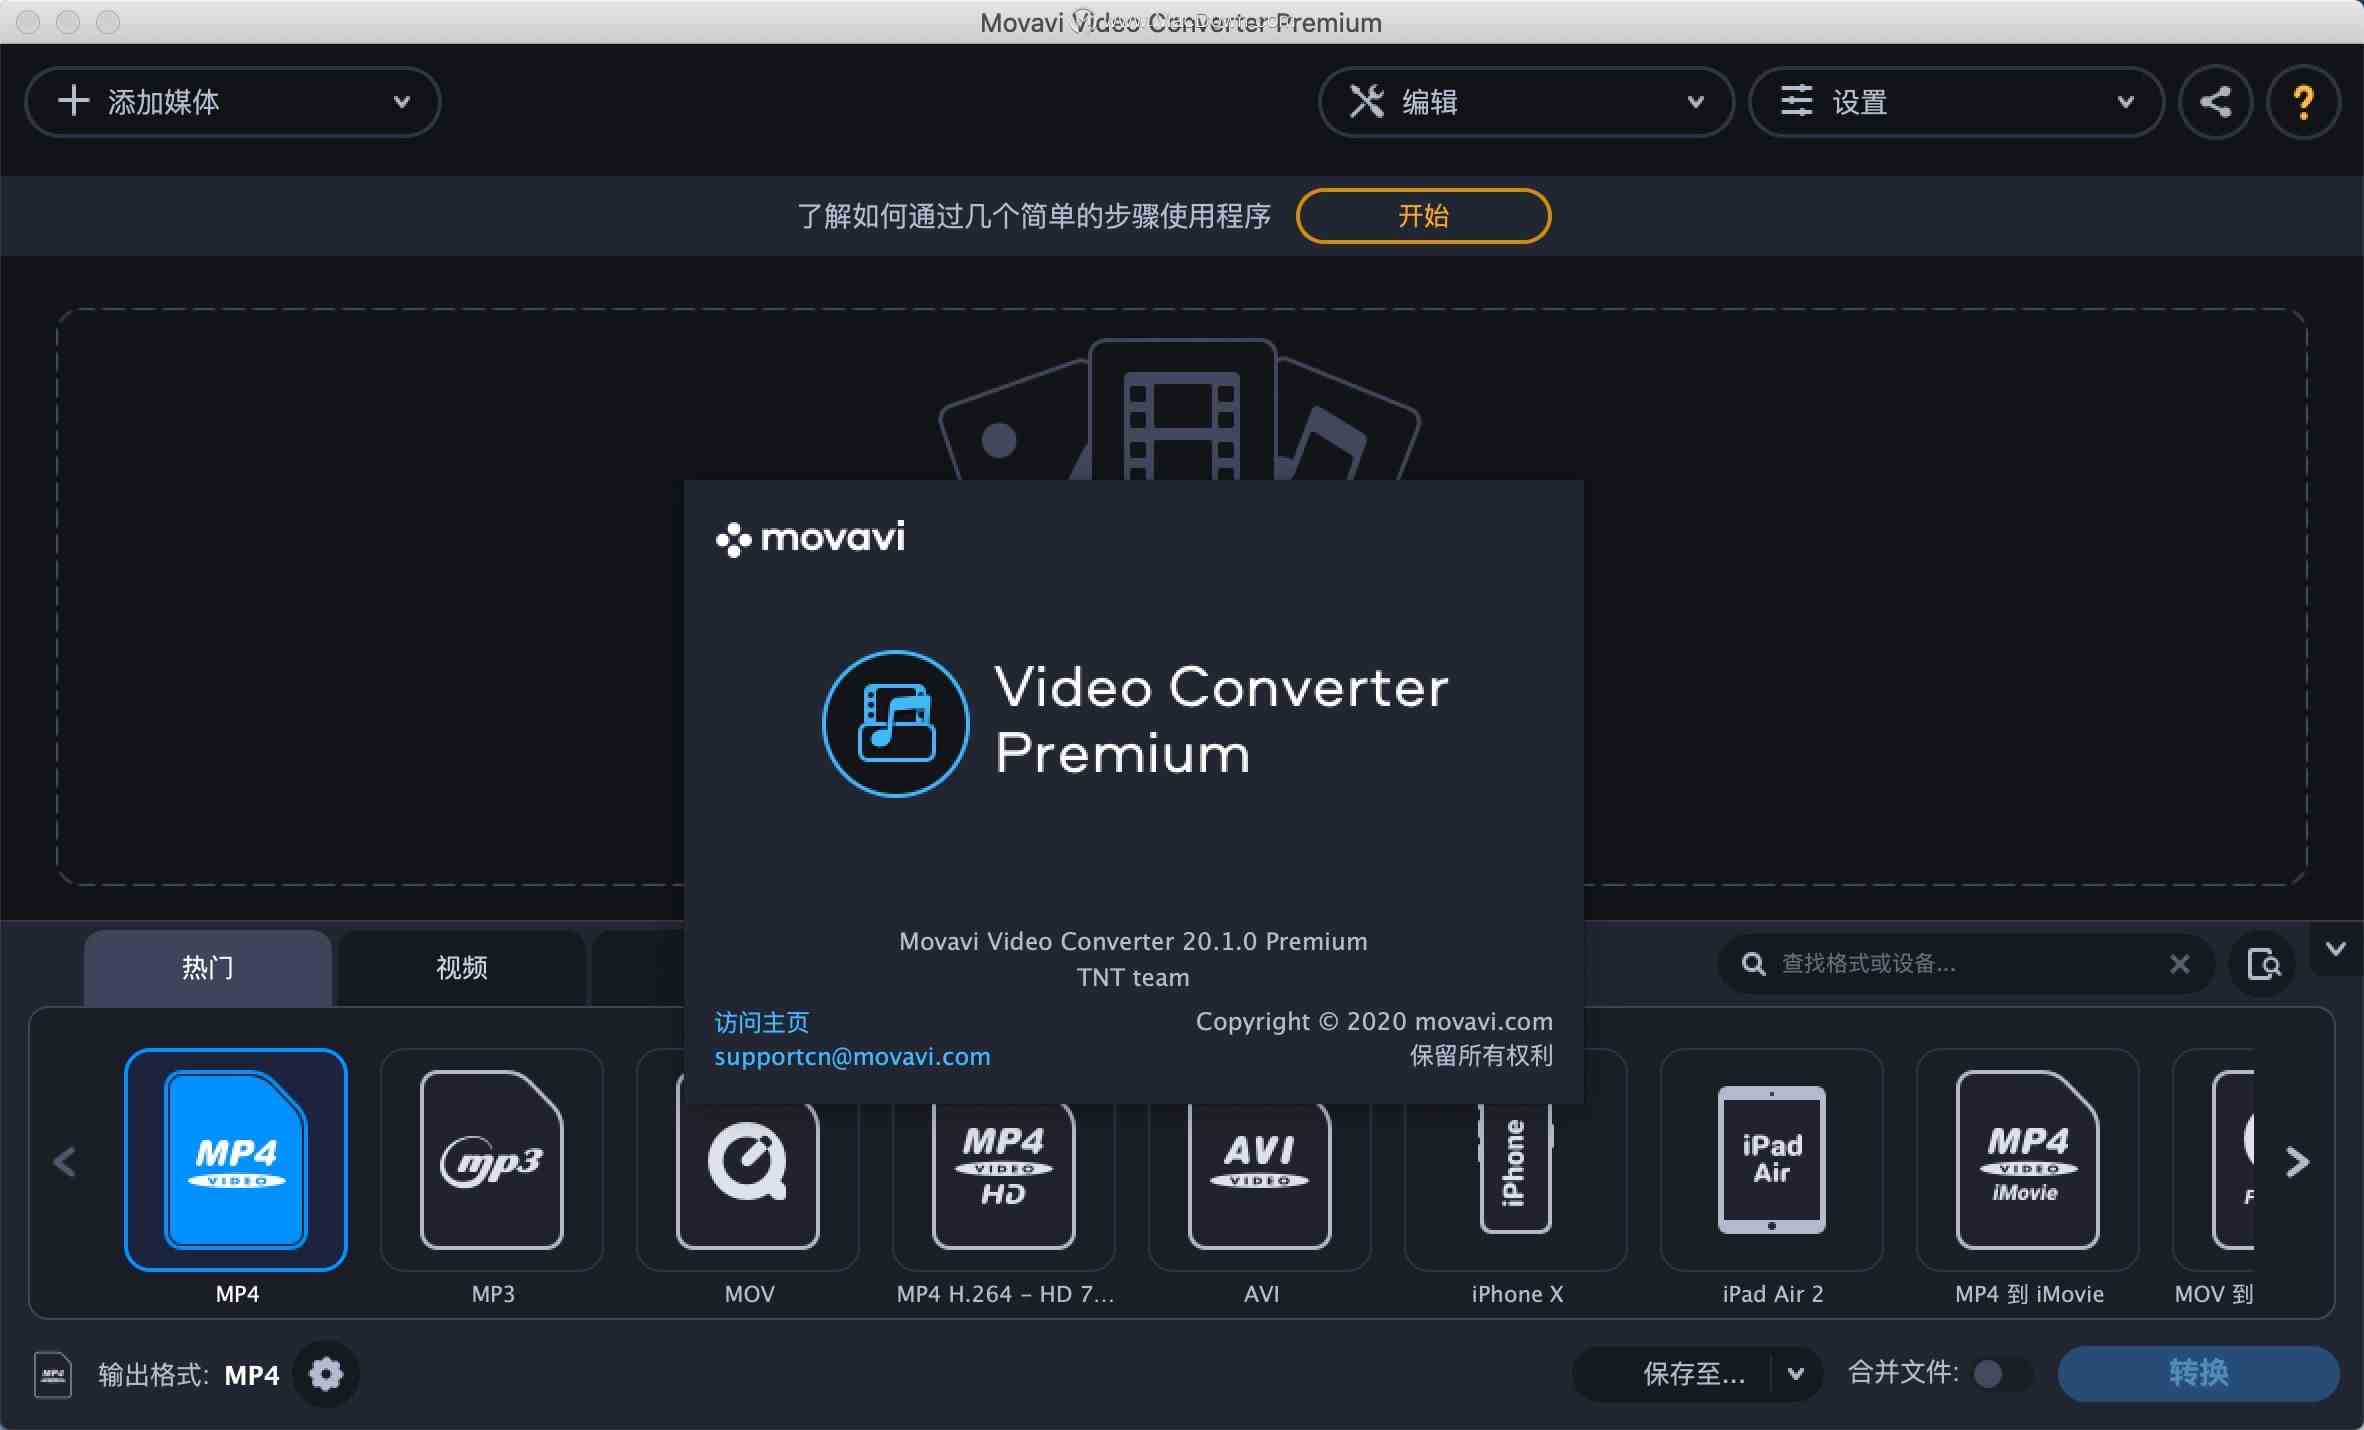Image resolution: width=2364 pixels, height=1430 pixels.
Task: Switch to the 视频 video tab
Action: (x=462, y=968)
